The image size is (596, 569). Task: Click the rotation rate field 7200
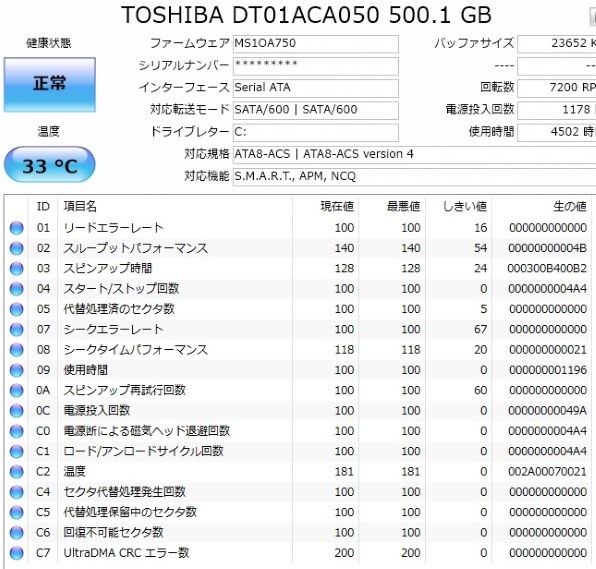click(x=557, y=88)
